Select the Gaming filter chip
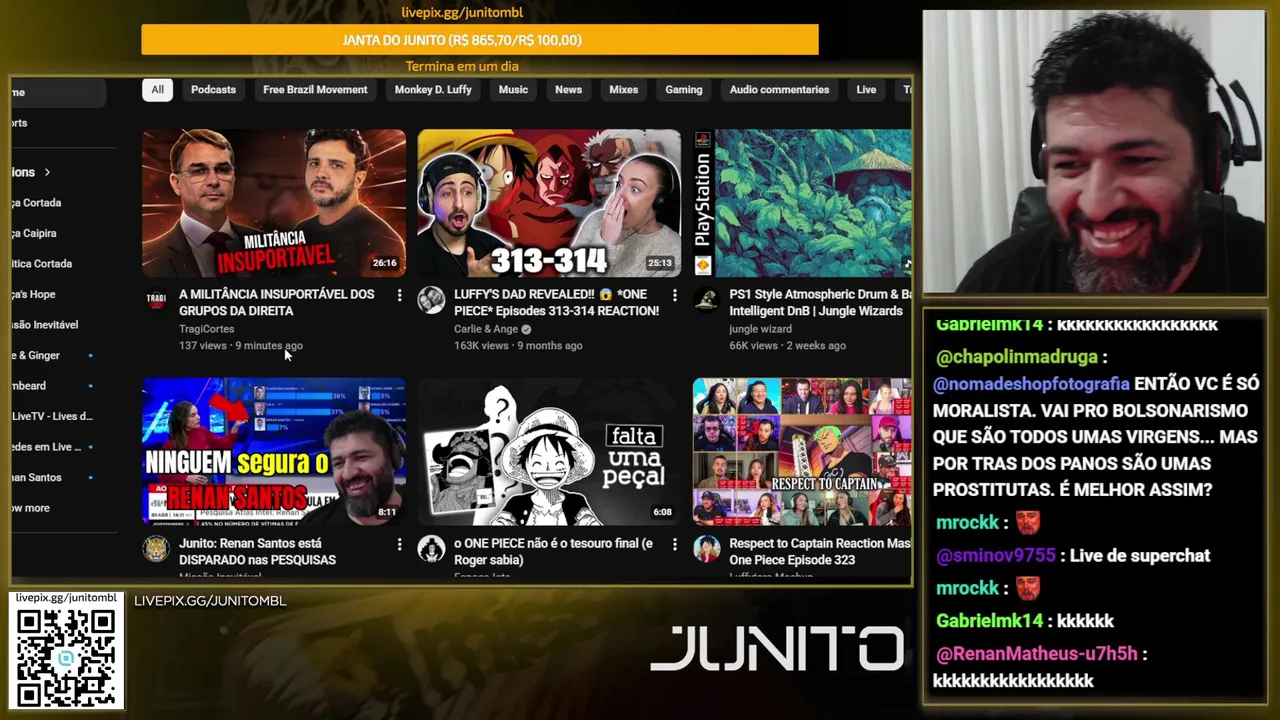 (684, 90)
